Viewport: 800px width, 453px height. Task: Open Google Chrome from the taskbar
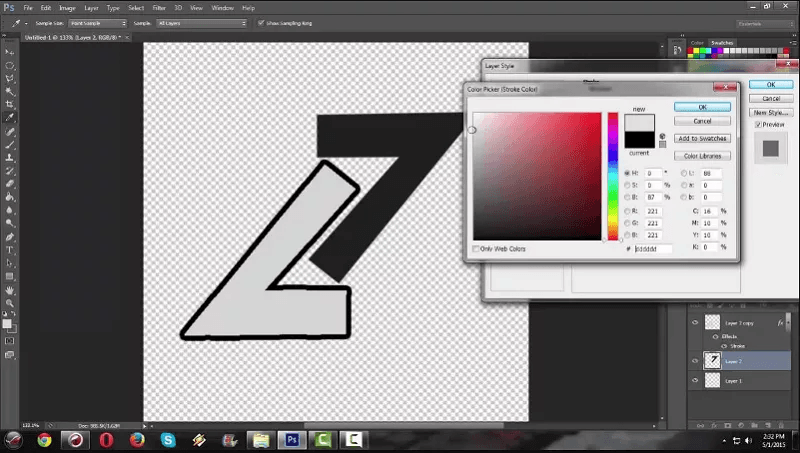pyautogui.click(x=44, y=440)
